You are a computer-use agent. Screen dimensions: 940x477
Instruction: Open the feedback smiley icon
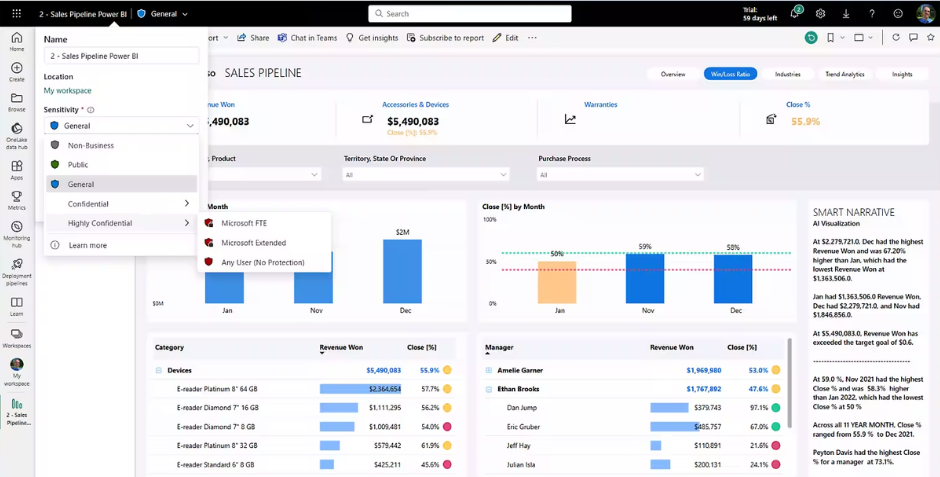coord(897,13)
